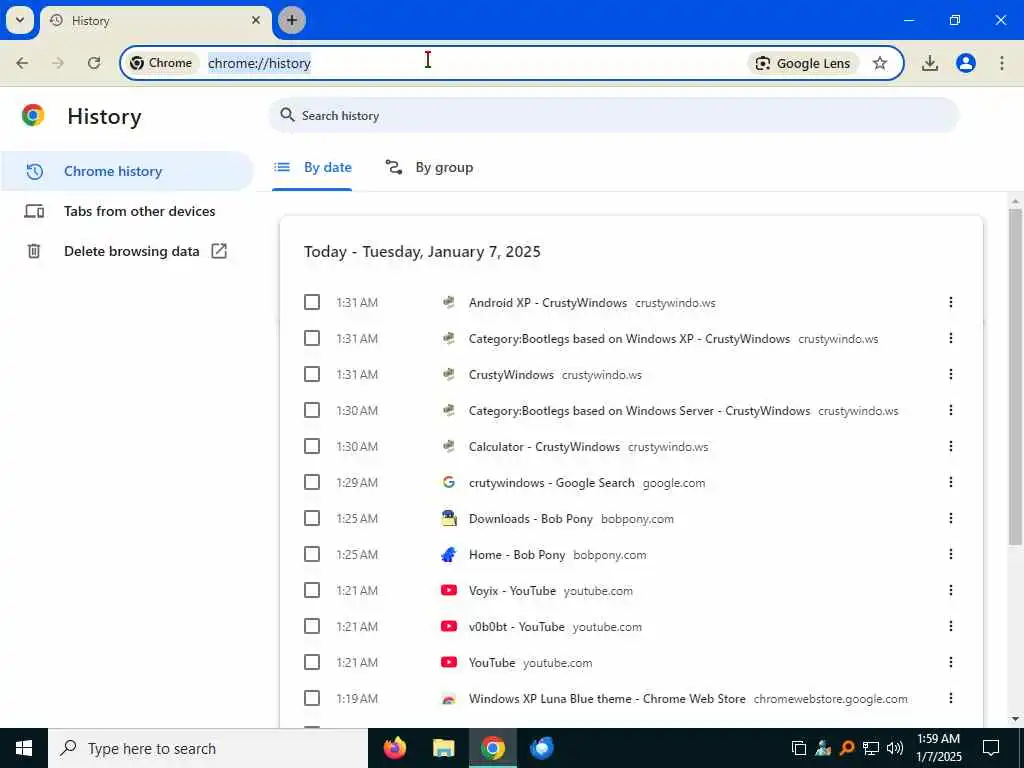Click the Chrome taskbar icon

[x=492, y=748]
